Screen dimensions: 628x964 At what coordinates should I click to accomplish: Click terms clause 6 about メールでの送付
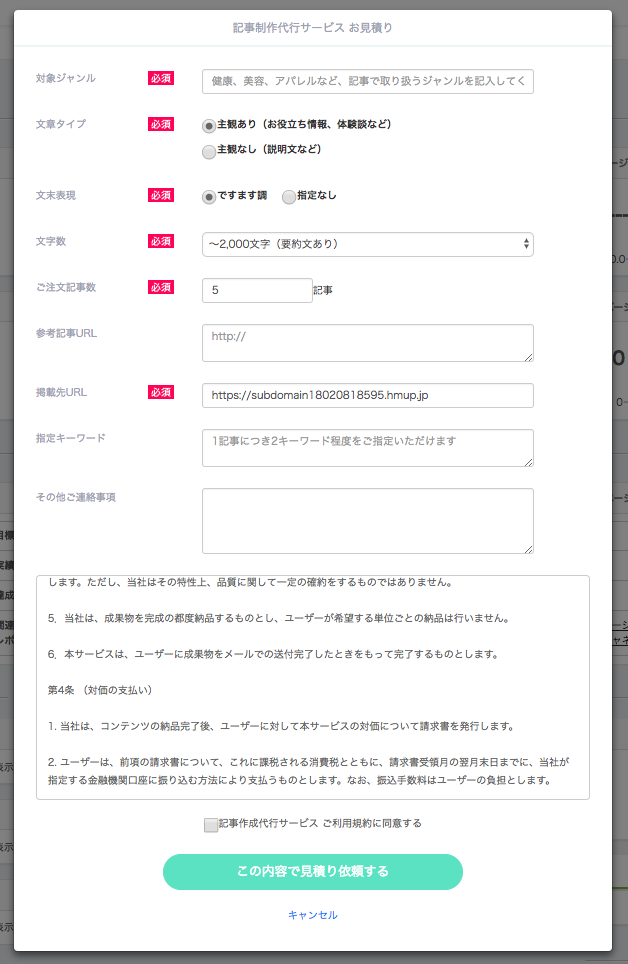coord(273,654)
